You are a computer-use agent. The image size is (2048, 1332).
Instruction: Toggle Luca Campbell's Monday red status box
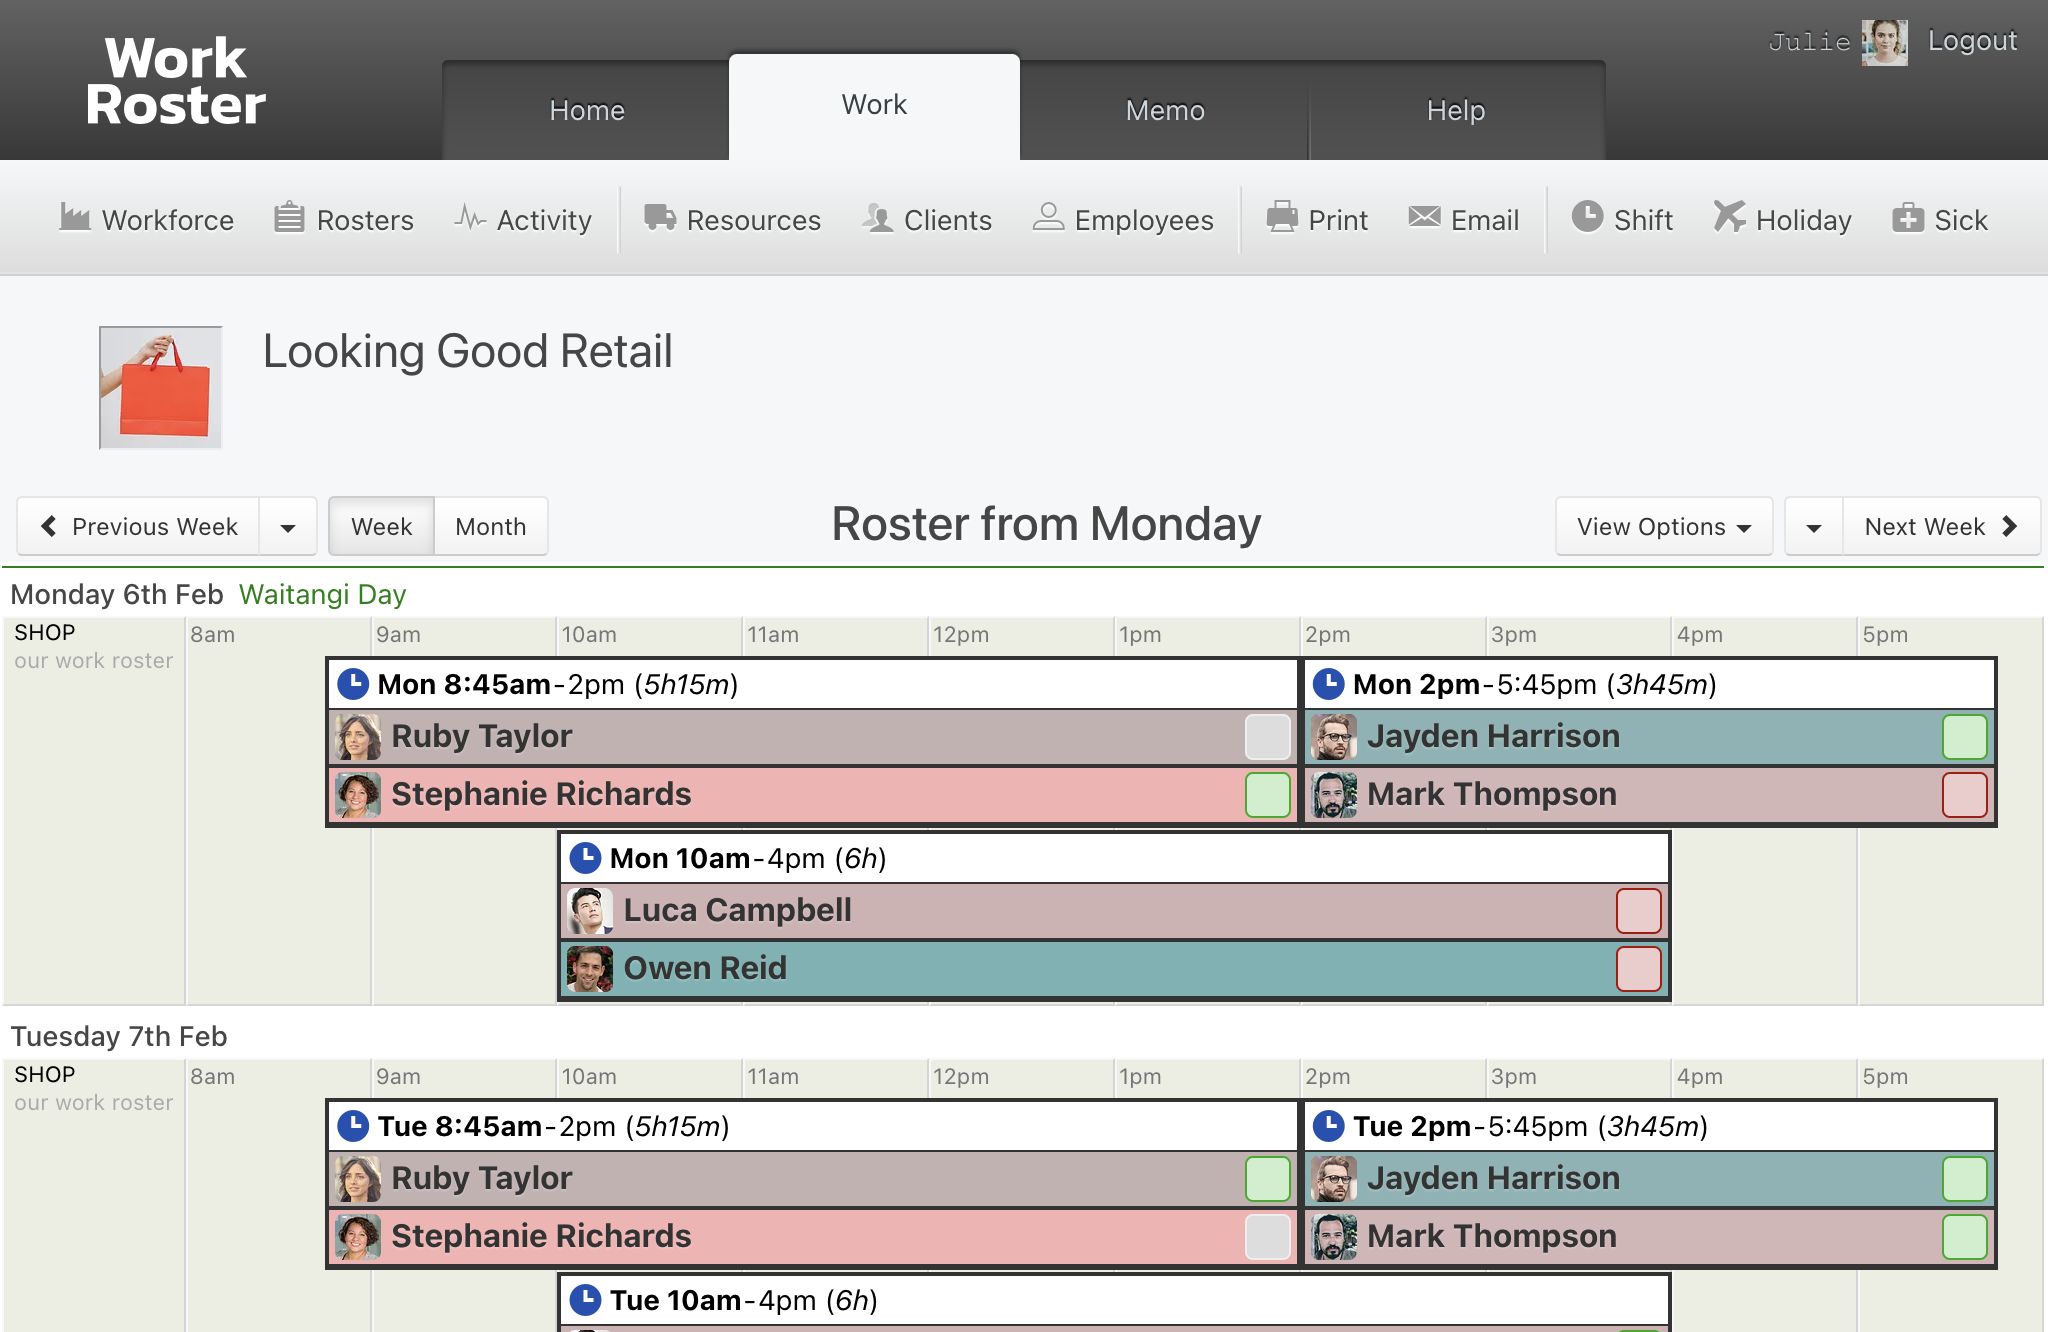pyautogui.click(x=1639, y=911)
